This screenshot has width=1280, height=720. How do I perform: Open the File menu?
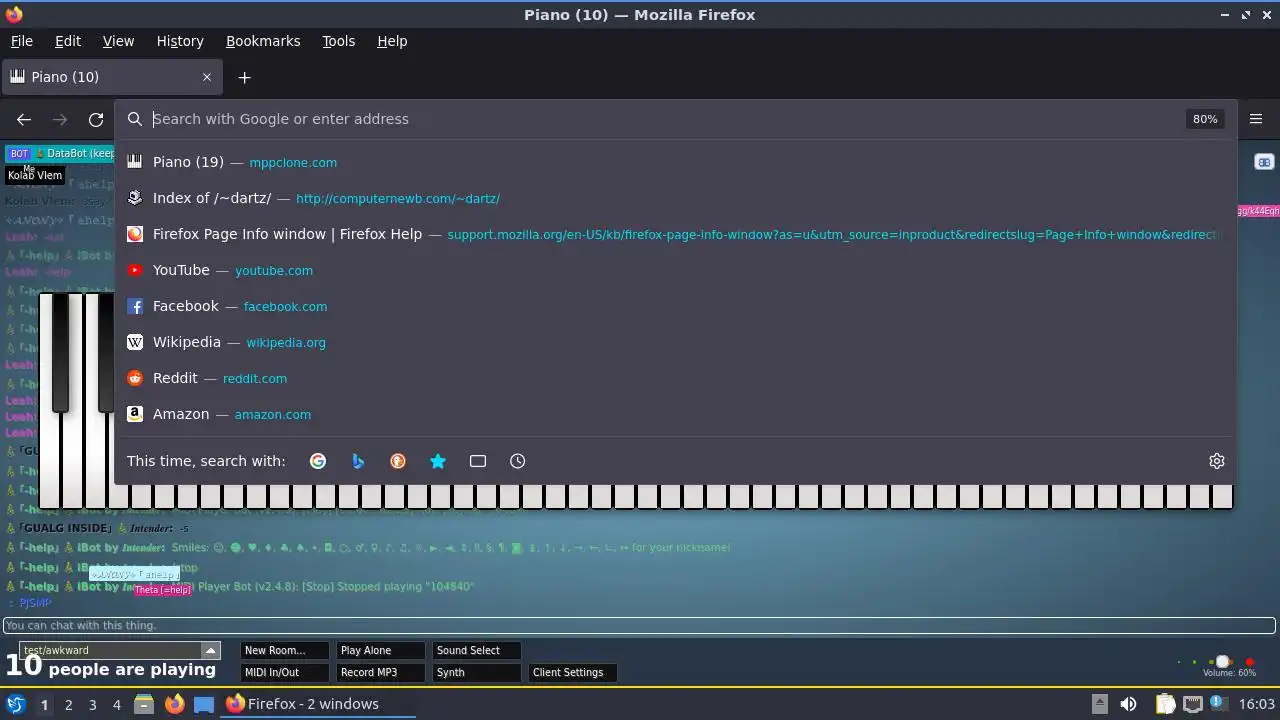point(22,41)
